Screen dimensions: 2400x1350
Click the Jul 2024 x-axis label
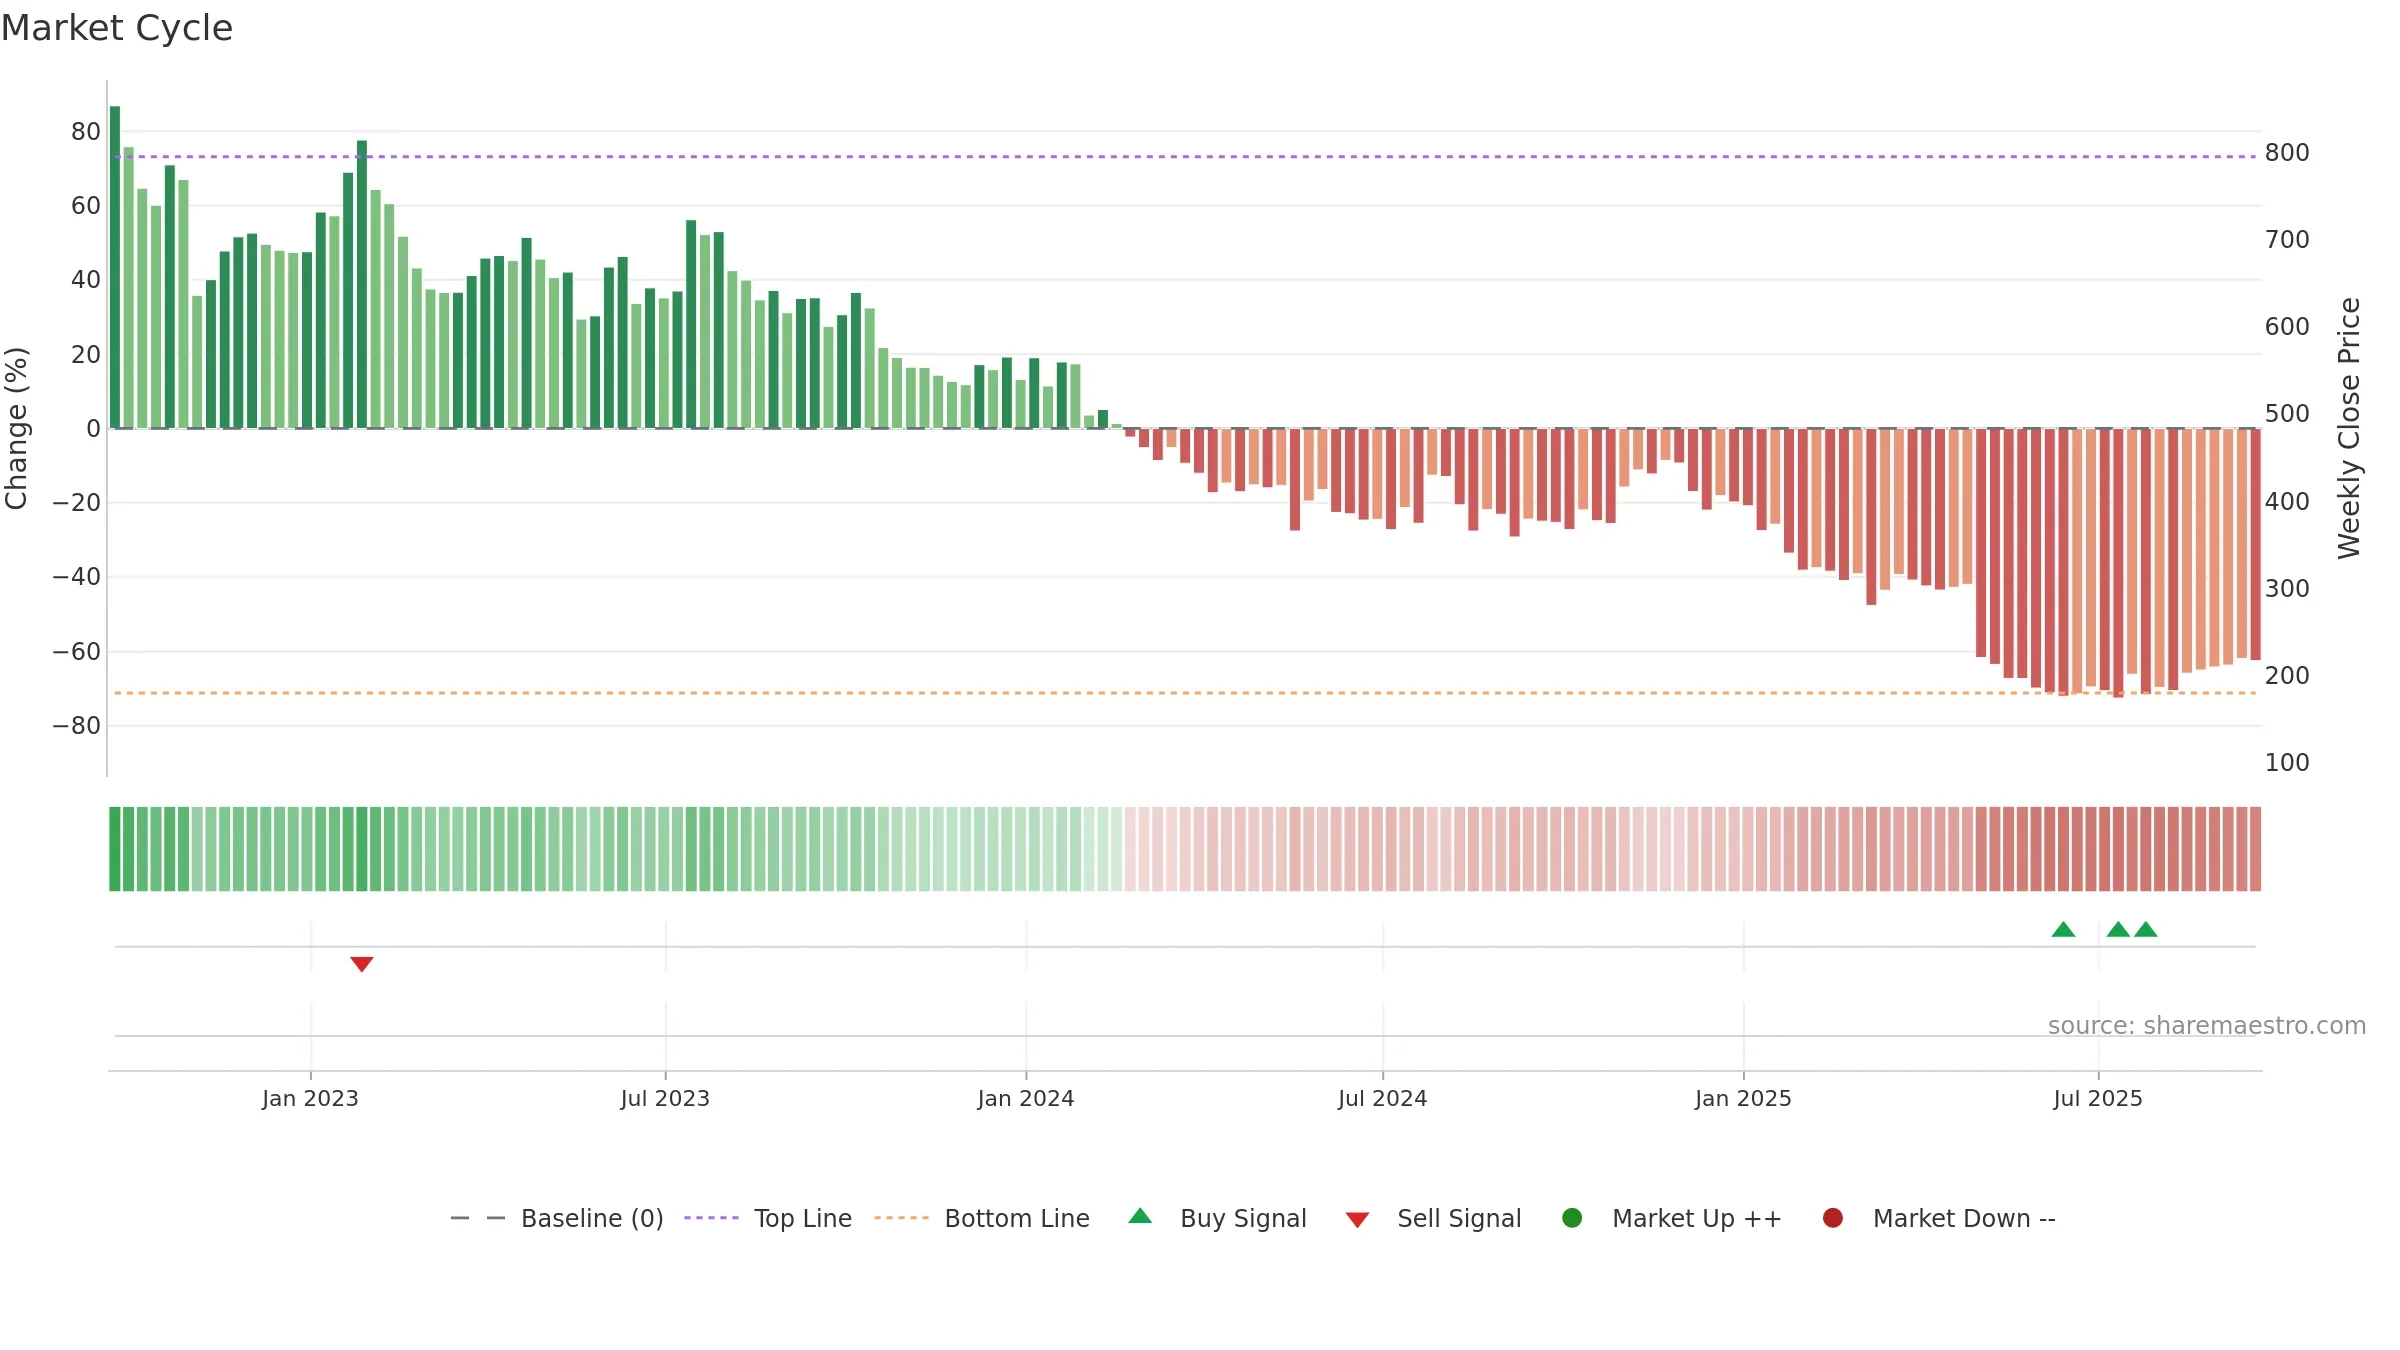pos(1383,1098)
